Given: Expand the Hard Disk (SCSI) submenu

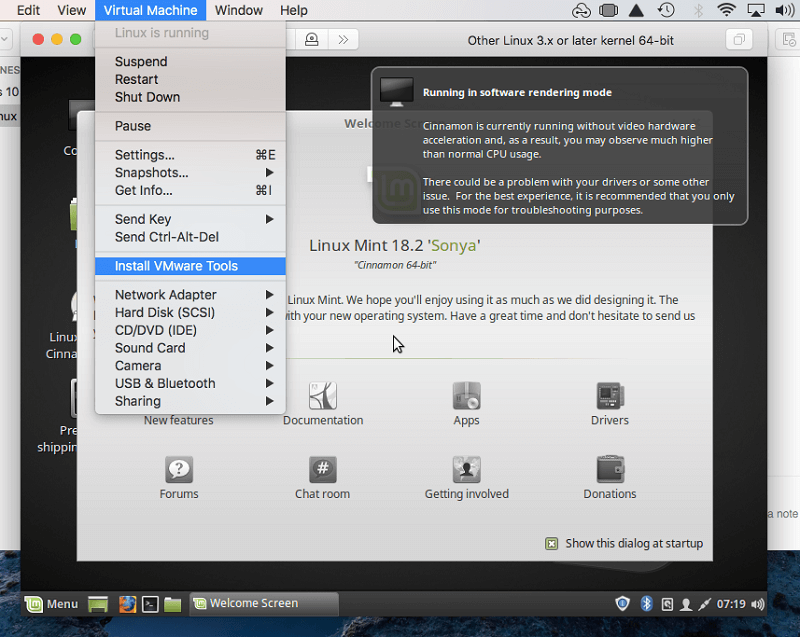Looking at the screenshot, I should click(x=190, y=313).
